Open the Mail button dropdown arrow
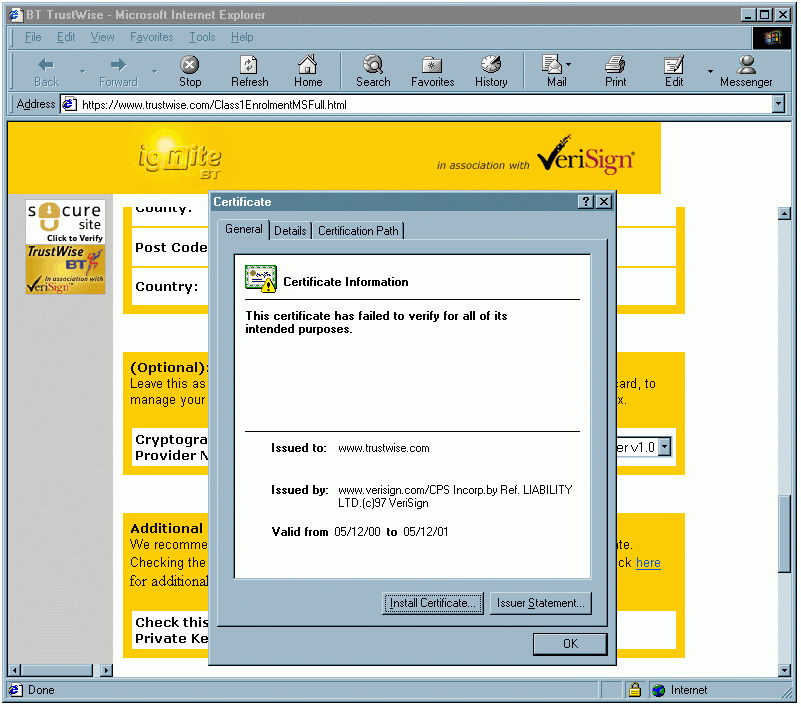The height and width of the screenshot is (707, 801). coord(569,65)
